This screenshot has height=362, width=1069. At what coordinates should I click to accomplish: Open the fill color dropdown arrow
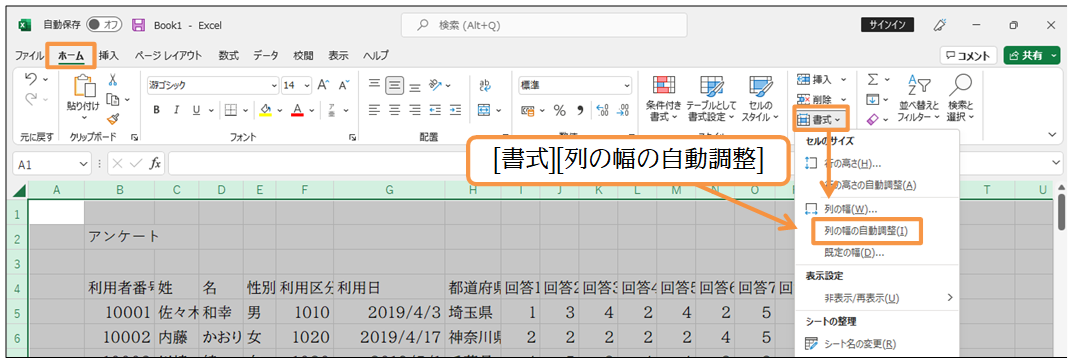tap(280, 110)
